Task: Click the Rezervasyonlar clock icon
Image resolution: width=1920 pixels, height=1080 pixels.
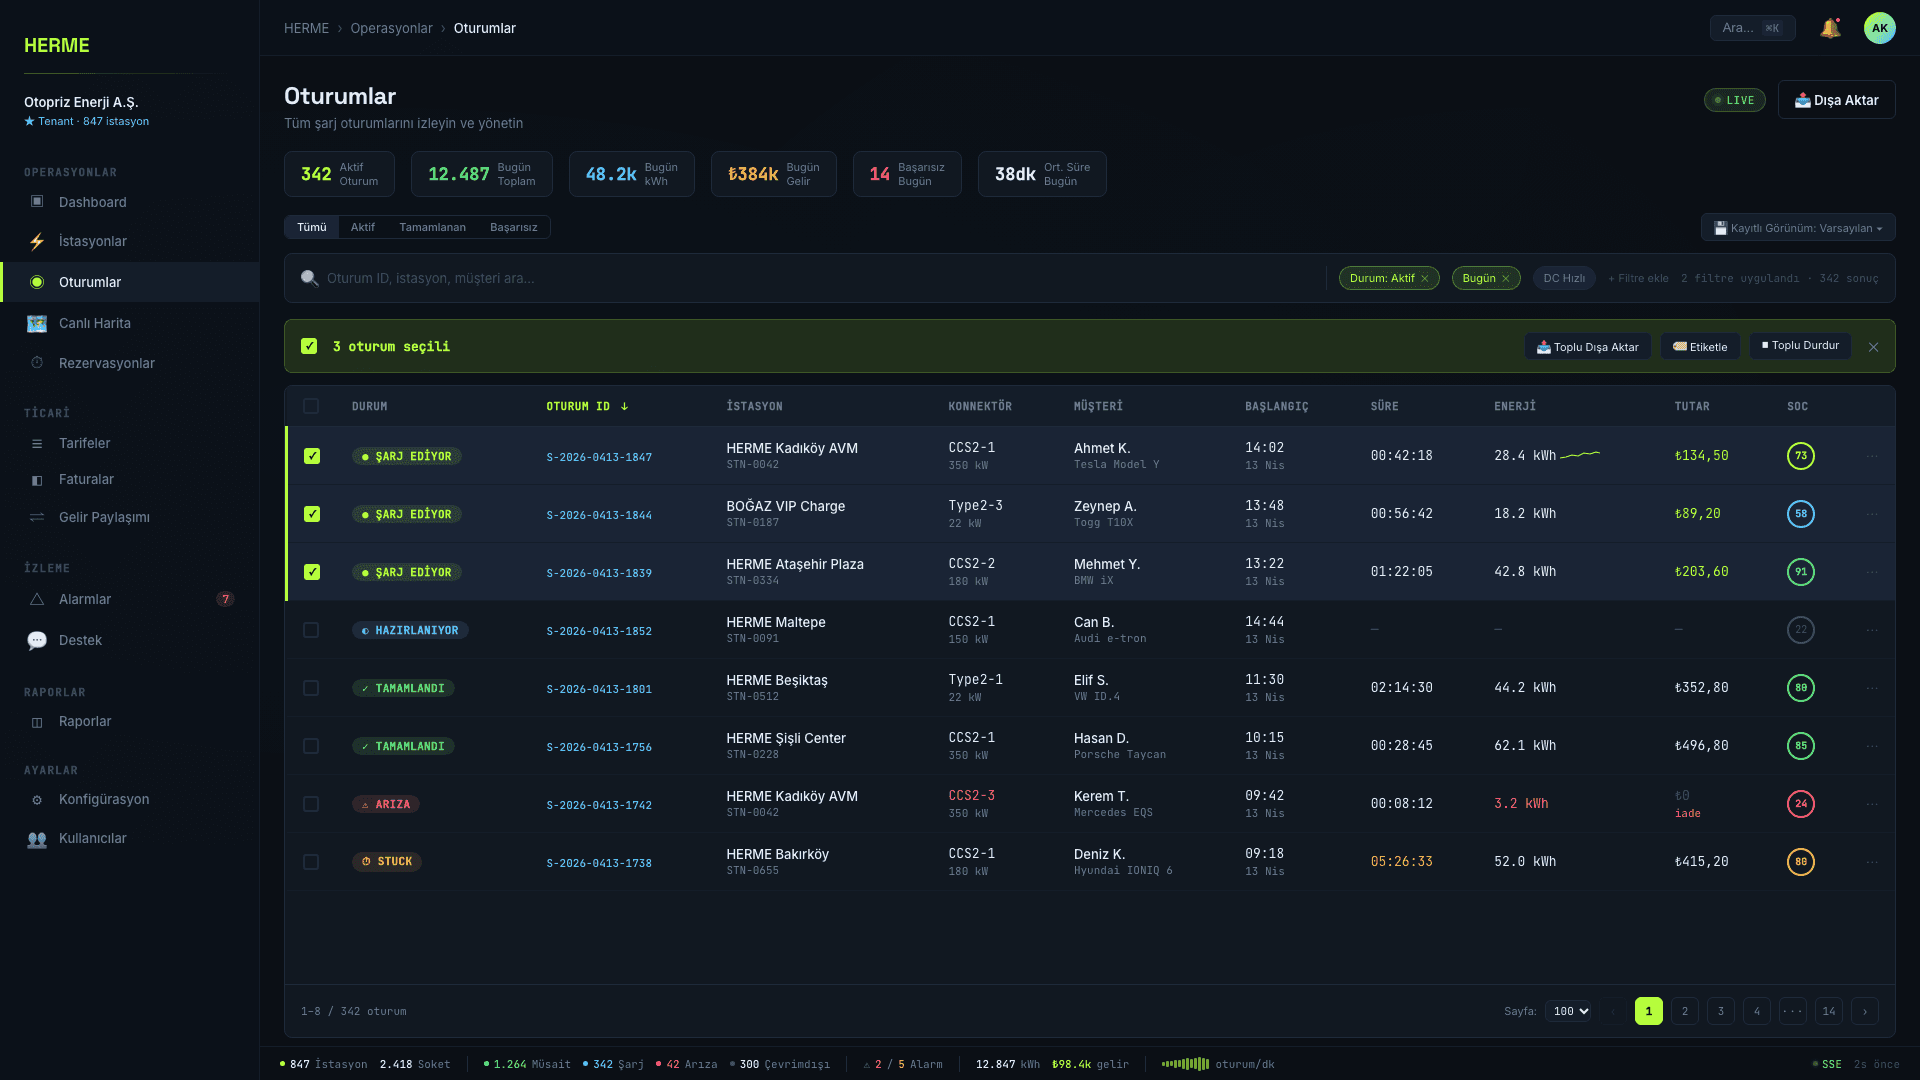Action: tap(37, 363)
